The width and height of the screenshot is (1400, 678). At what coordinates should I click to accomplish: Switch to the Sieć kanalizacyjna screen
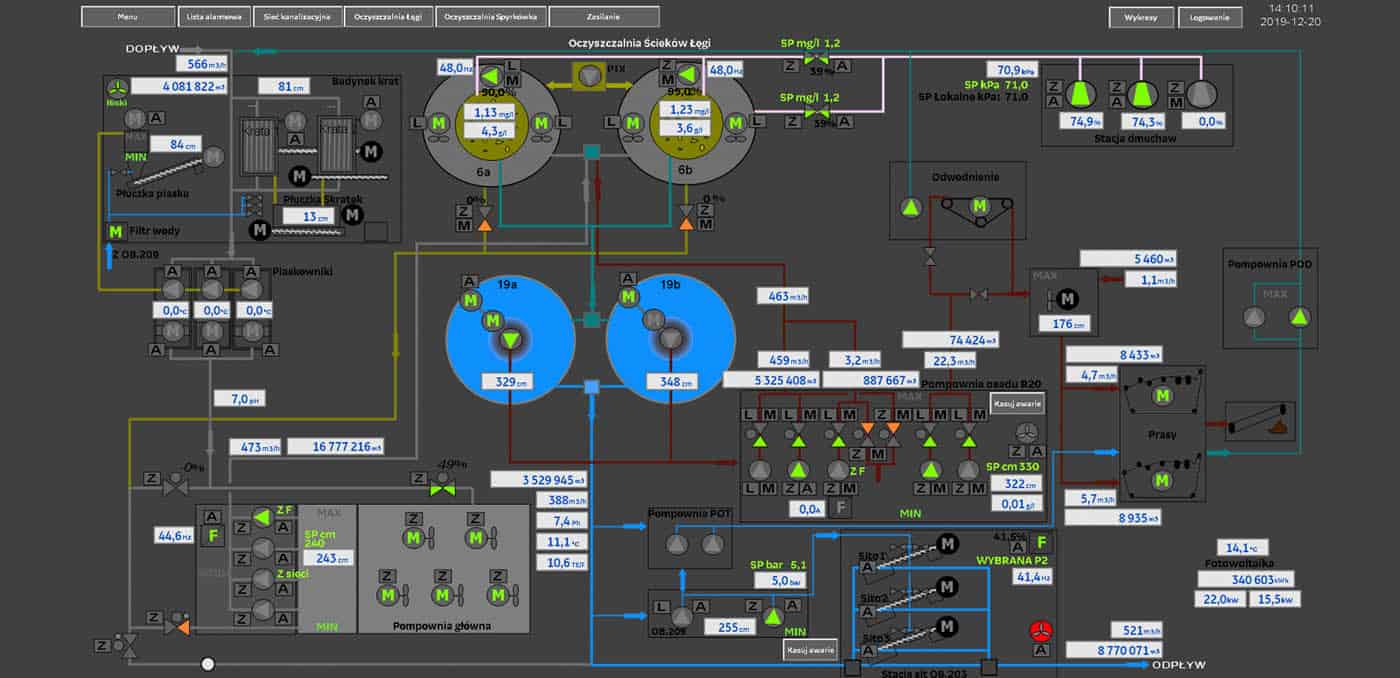click(x=295, y=17)
